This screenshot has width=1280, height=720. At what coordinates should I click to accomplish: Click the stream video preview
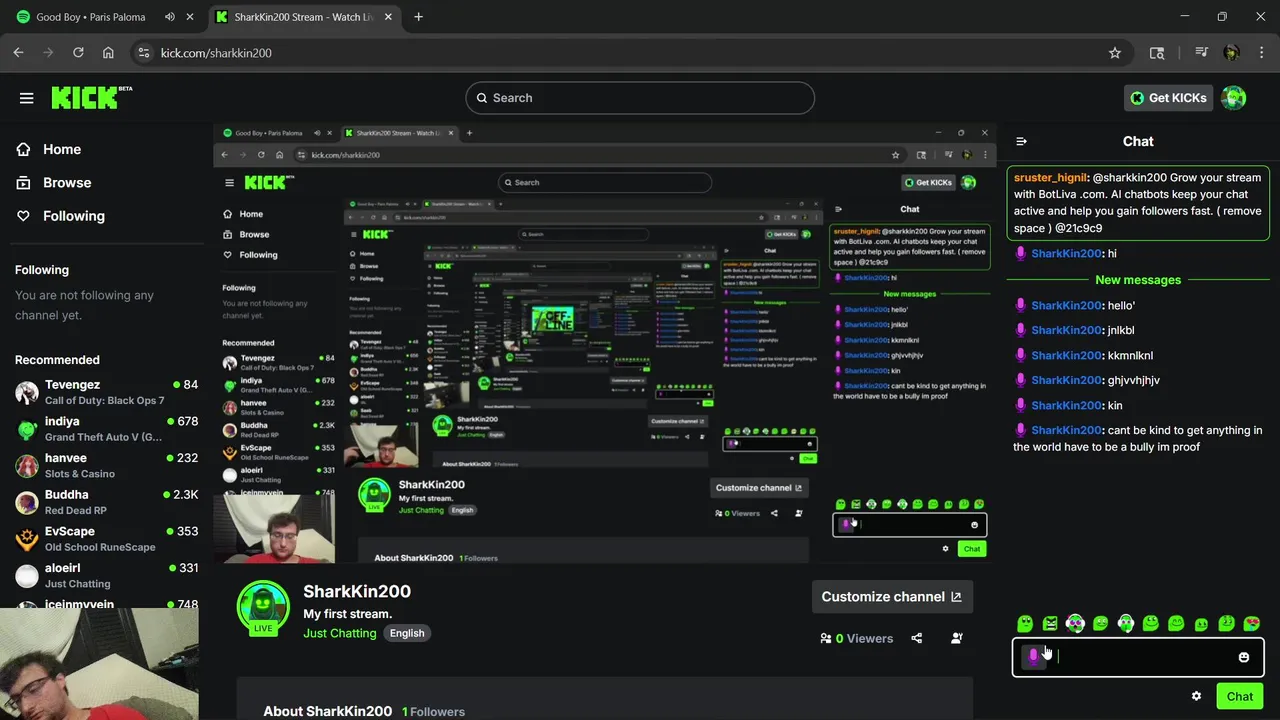[x=604, y=343]
